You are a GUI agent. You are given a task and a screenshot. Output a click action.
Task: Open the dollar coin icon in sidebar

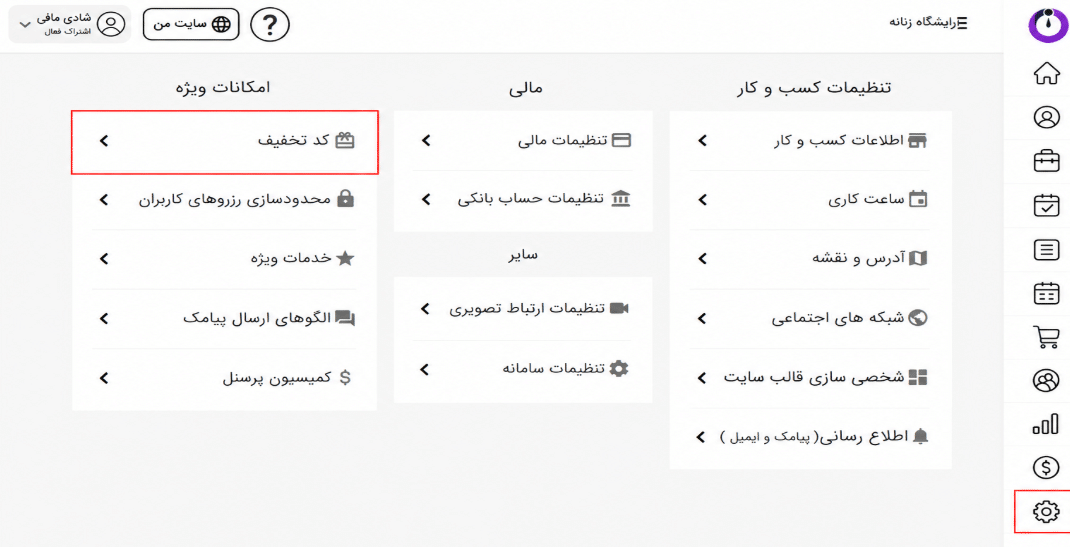coord(1046,468)
